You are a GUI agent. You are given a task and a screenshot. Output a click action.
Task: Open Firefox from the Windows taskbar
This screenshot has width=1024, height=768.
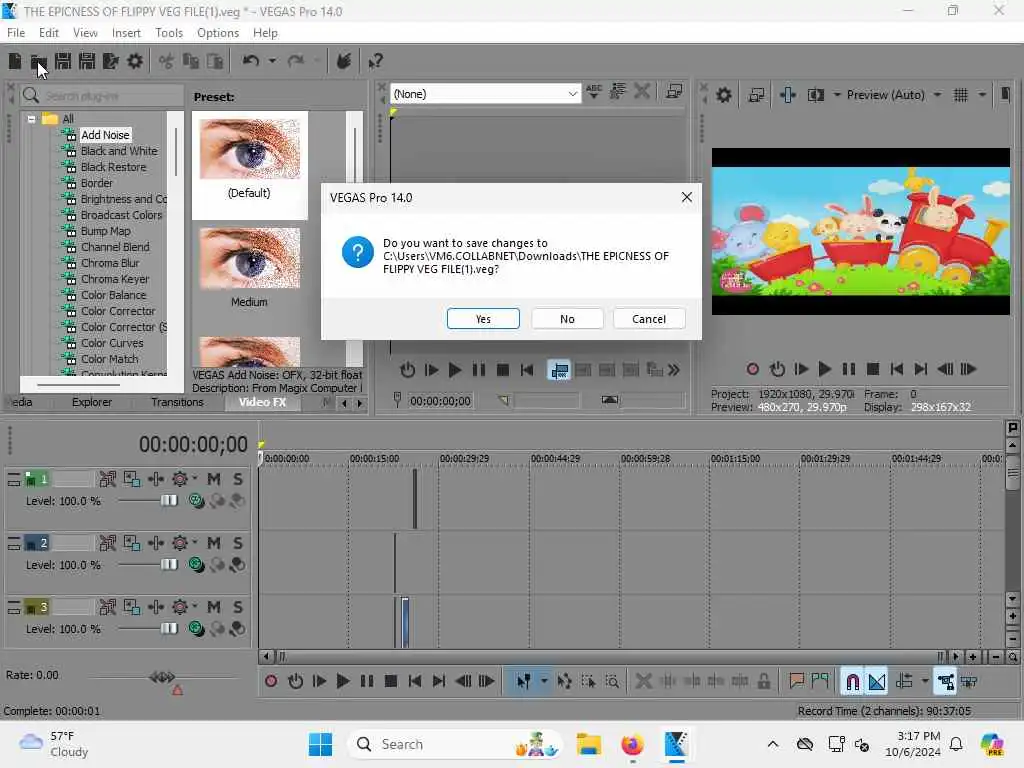[632, 744]
